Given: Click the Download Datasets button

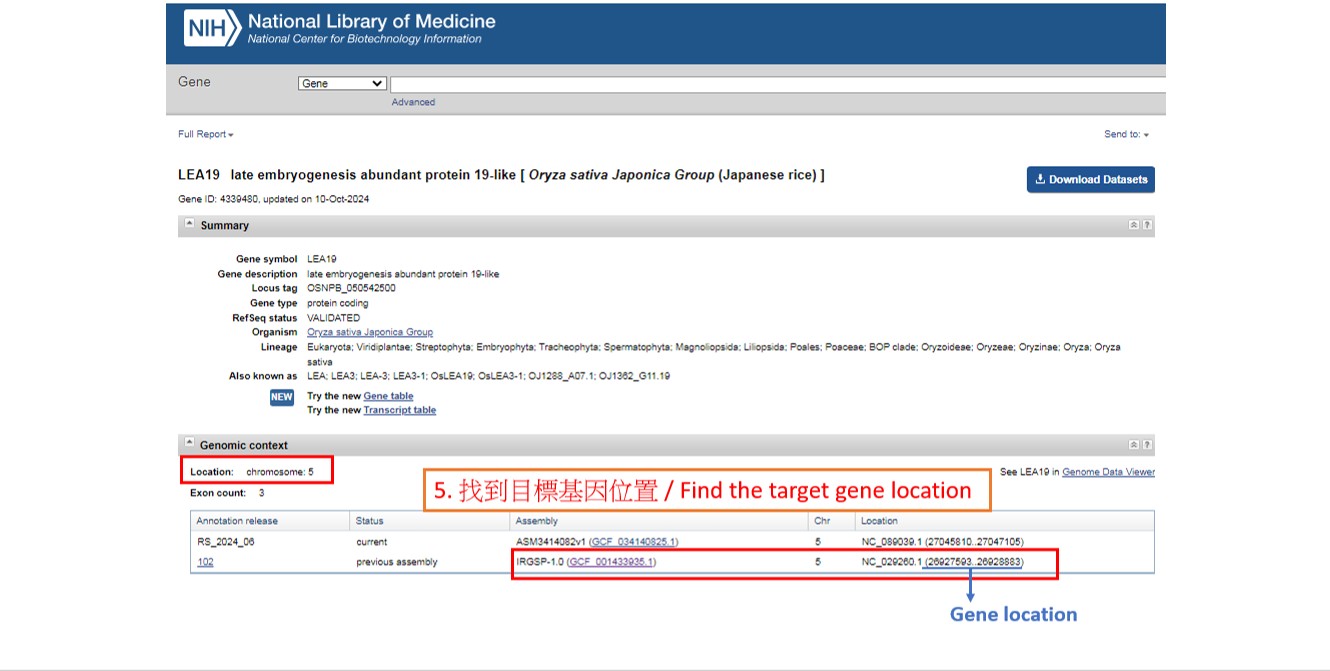Looking at the screenshot, I should (1090, 180).
